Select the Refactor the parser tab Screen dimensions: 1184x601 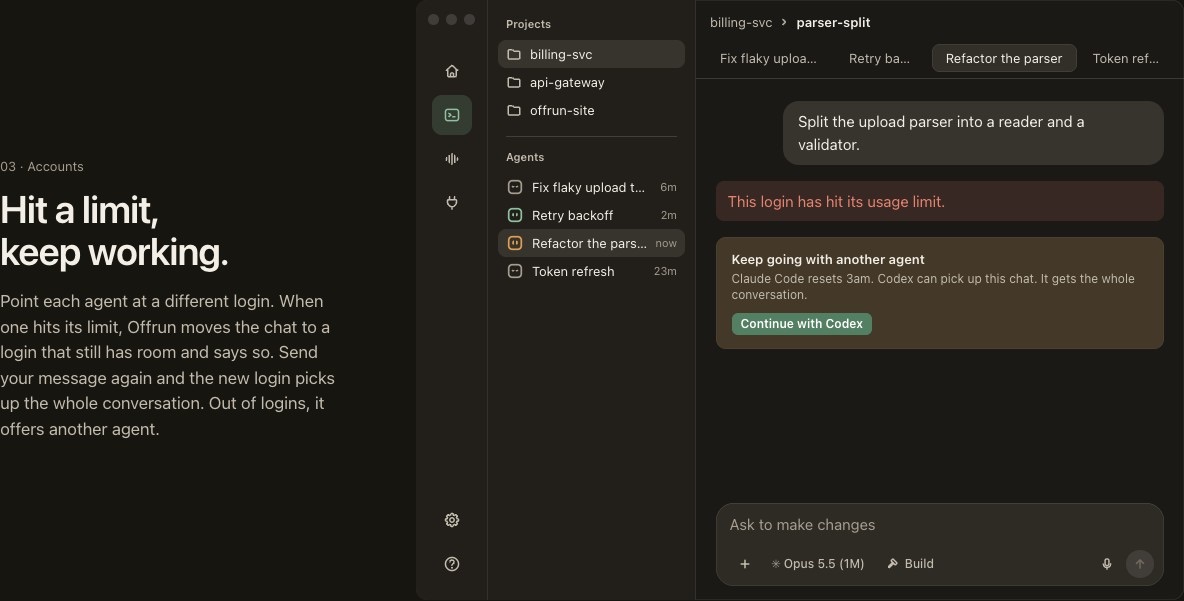coord(1004,58)
